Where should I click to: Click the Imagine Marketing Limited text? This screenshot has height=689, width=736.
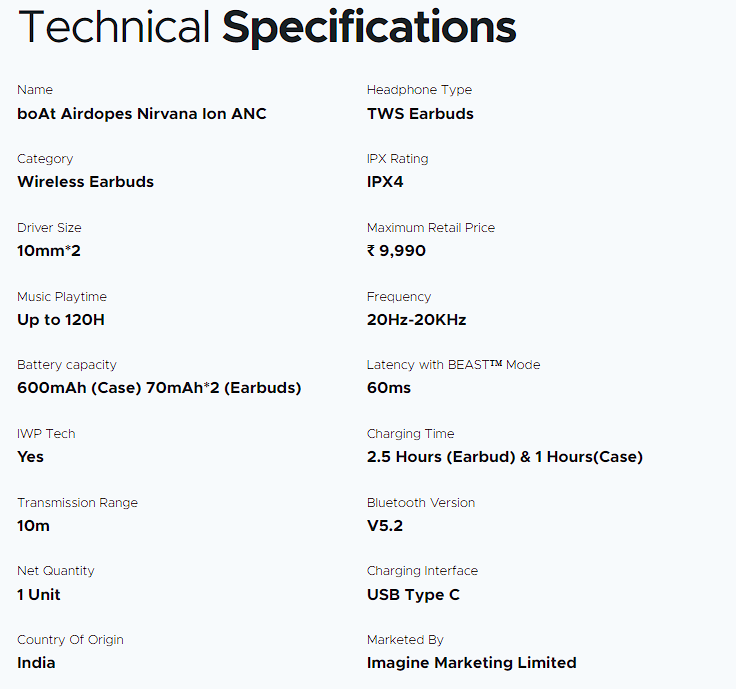[x=471, y=663]
